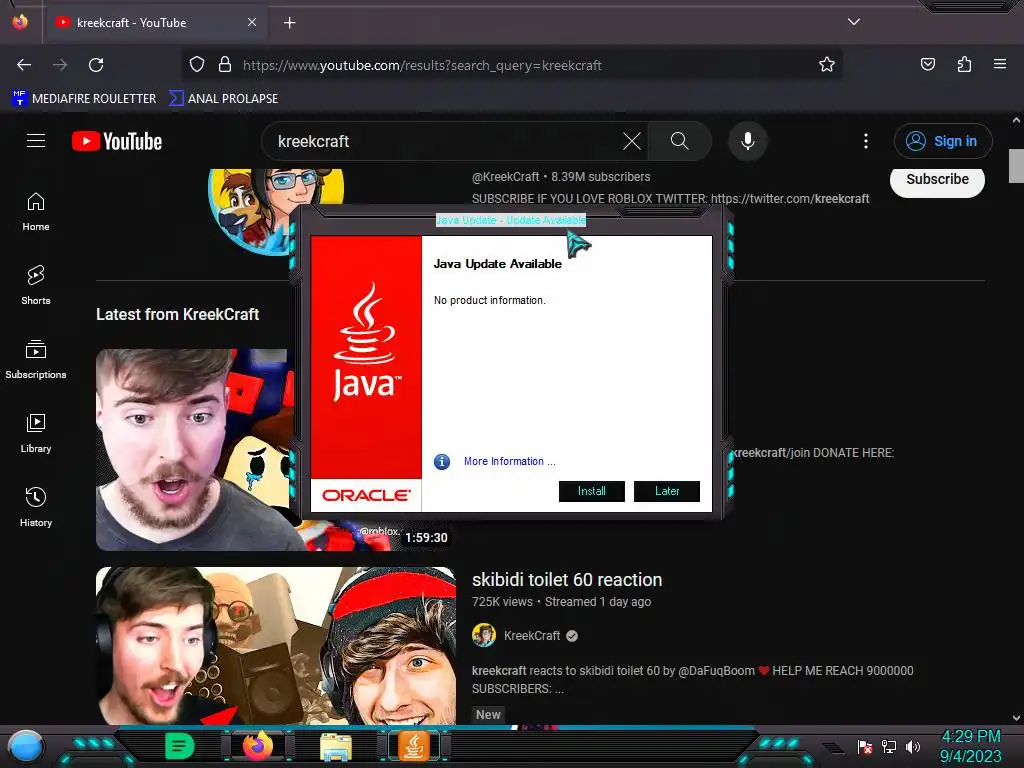
Task: Click the small KreekCraft avatar under video
Action: pyautogui.click(x=484, y=635)
